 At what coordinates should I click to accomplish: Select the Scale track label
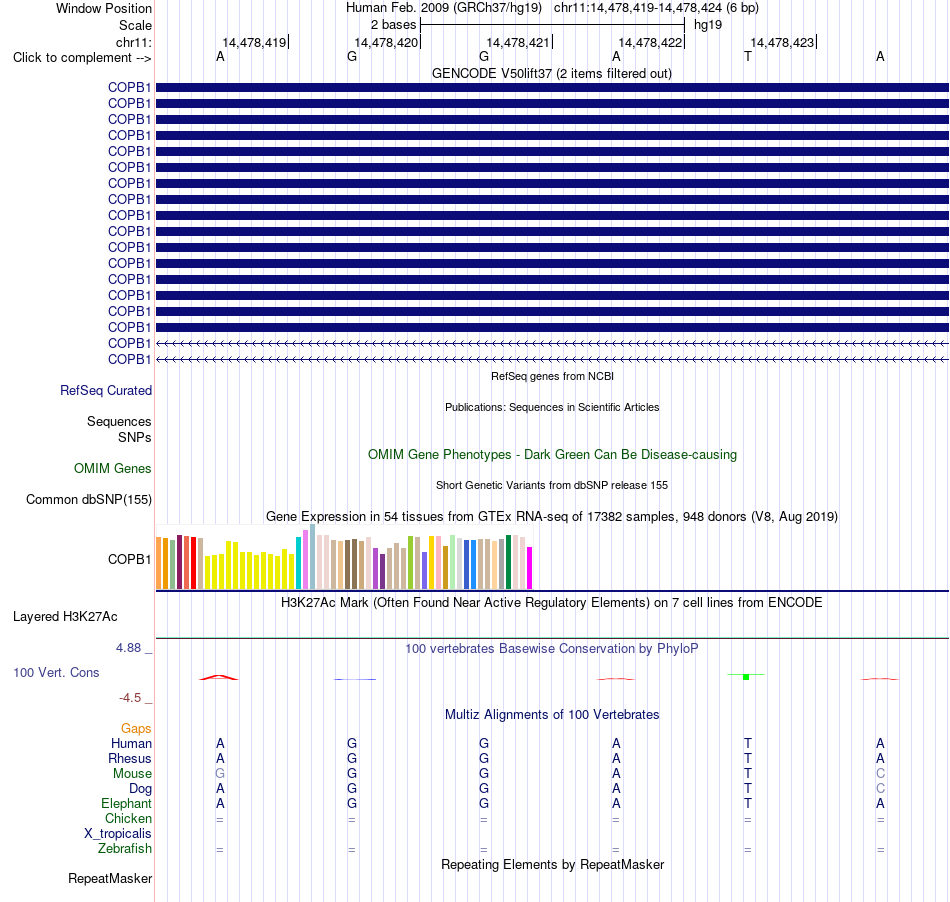[x=135, y=25]
